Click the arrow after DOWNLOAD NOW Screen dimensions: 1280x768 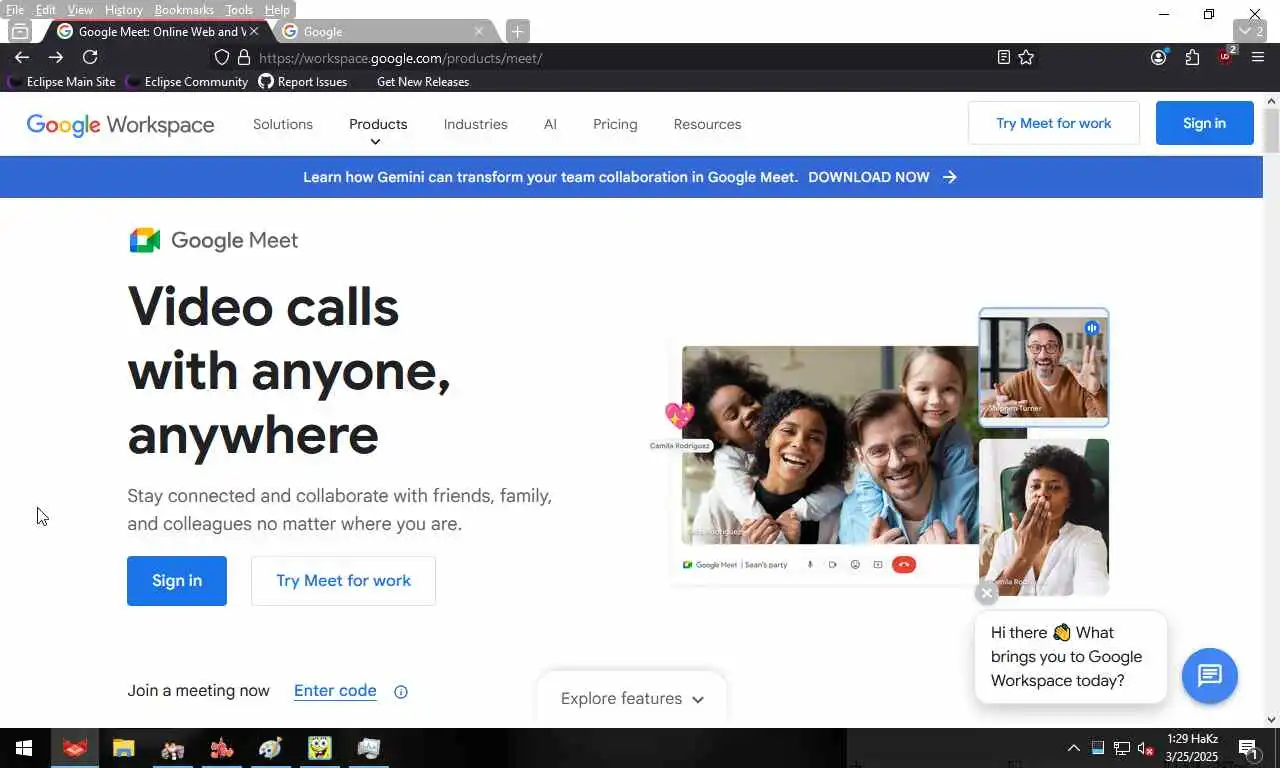tap(950, 177)
